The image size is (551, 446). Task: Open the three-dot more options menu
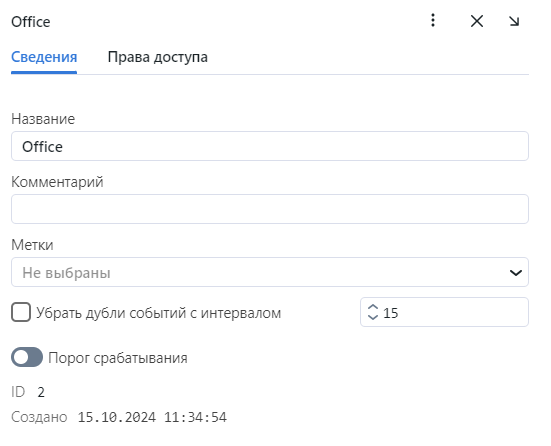click(433, 20)
